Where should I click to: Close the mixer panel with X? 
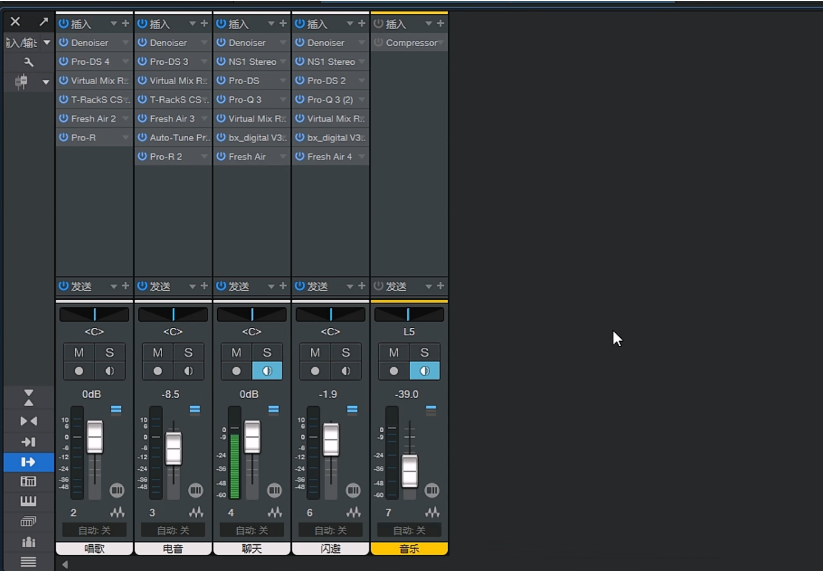[x=15, y=22]
